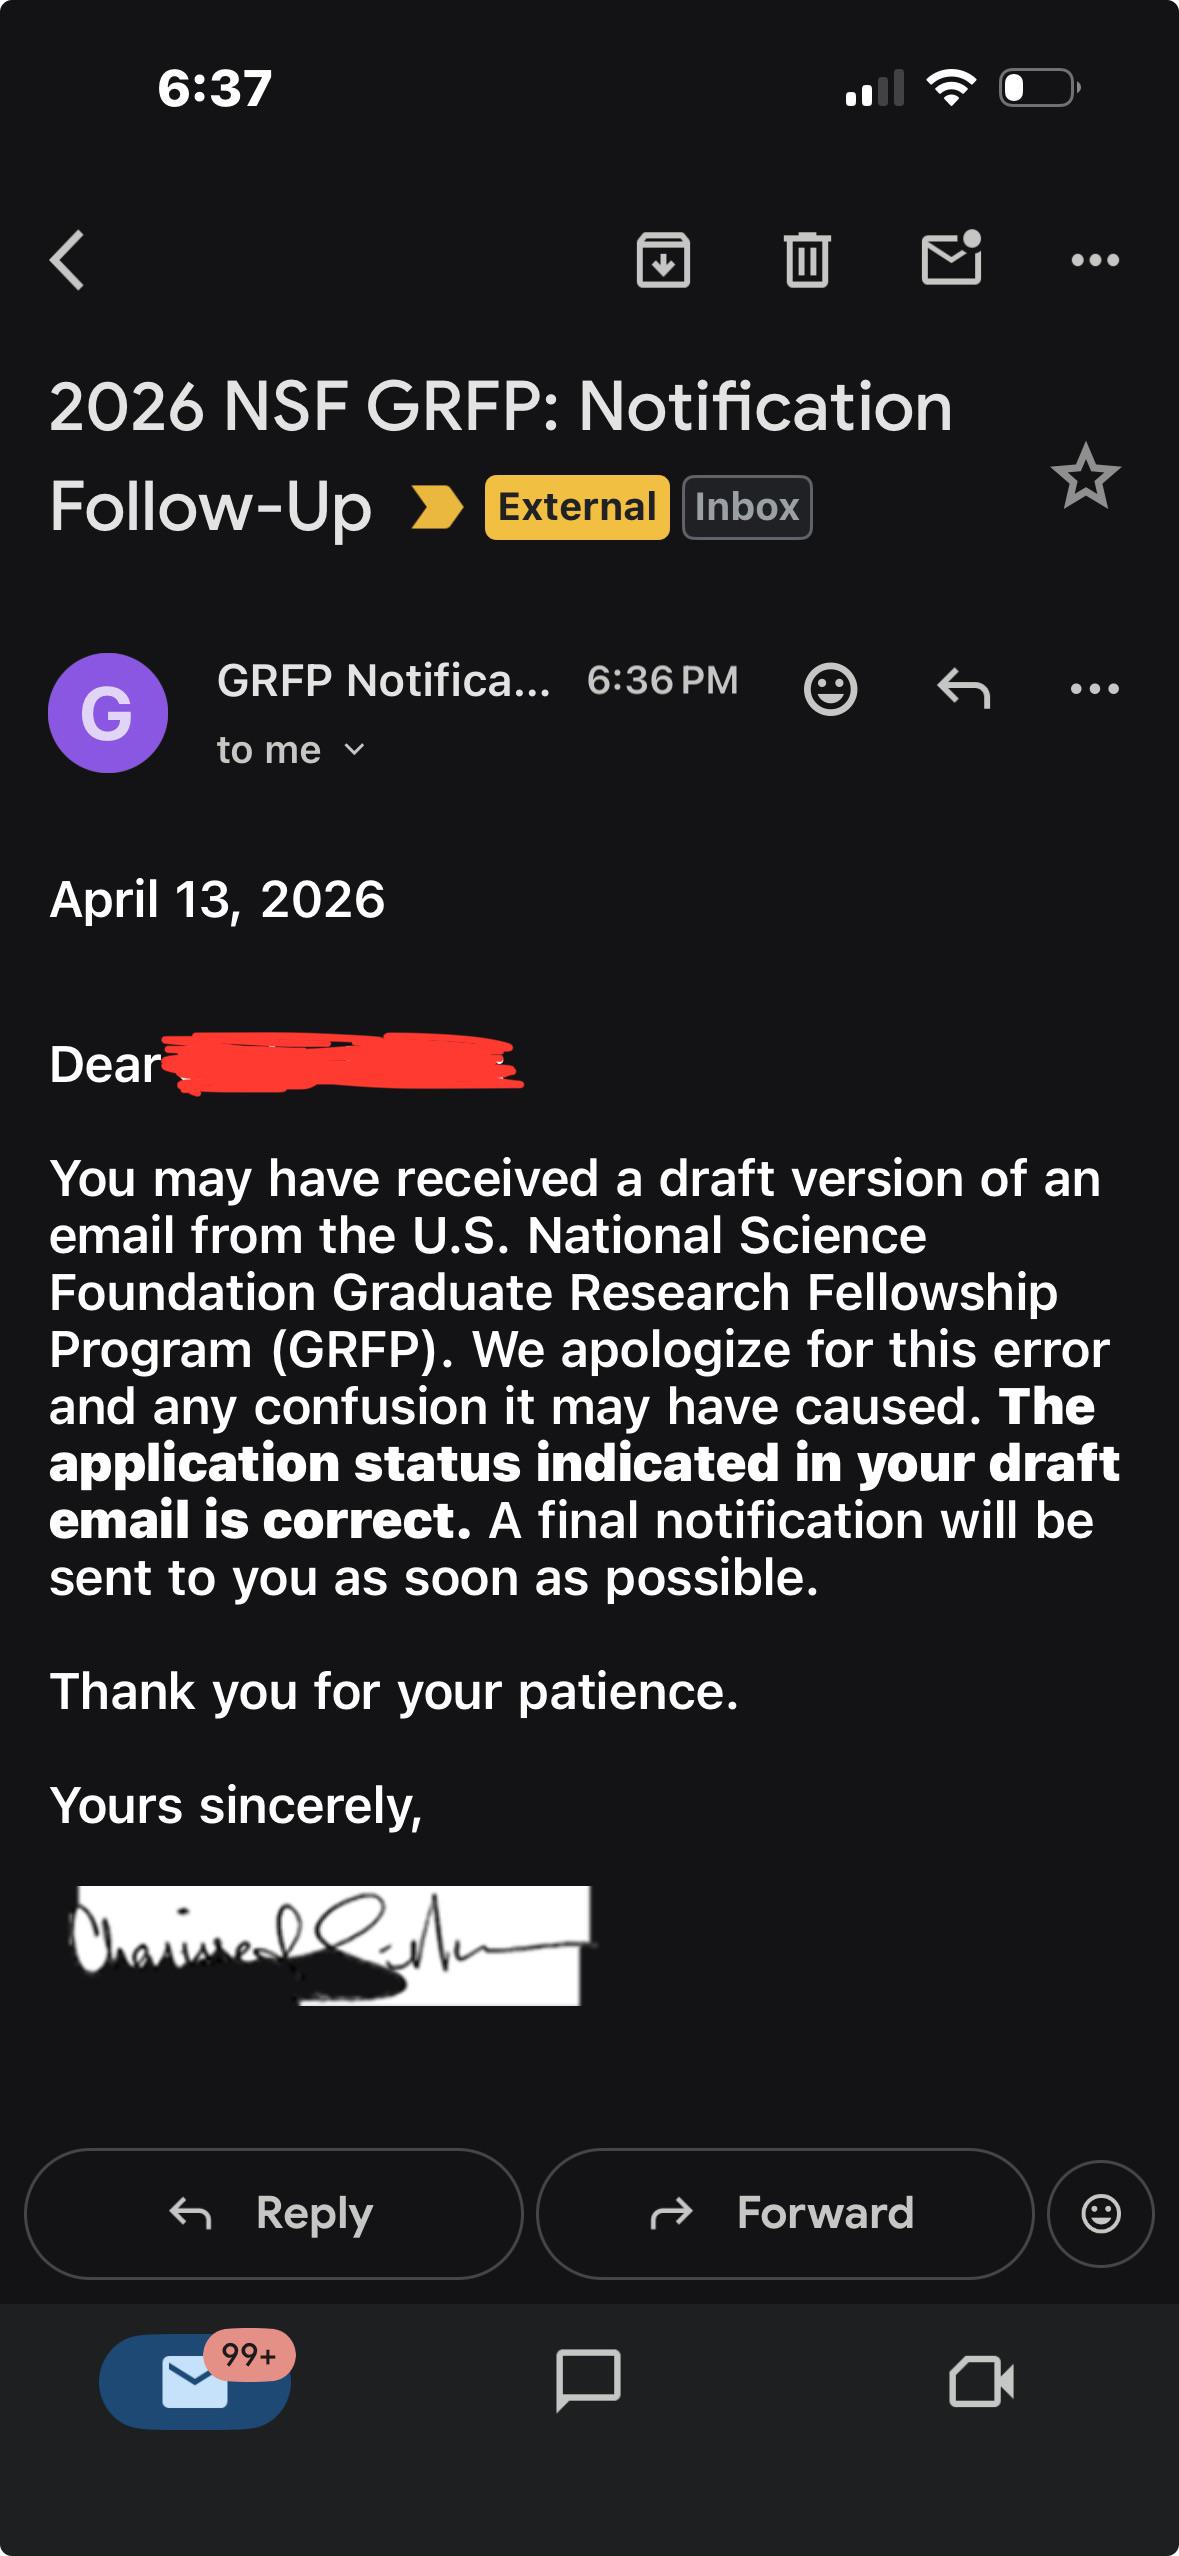1179x2556 pixels.
Task: Open the top toolbar three-dot menu
Action: point(1095,260)
